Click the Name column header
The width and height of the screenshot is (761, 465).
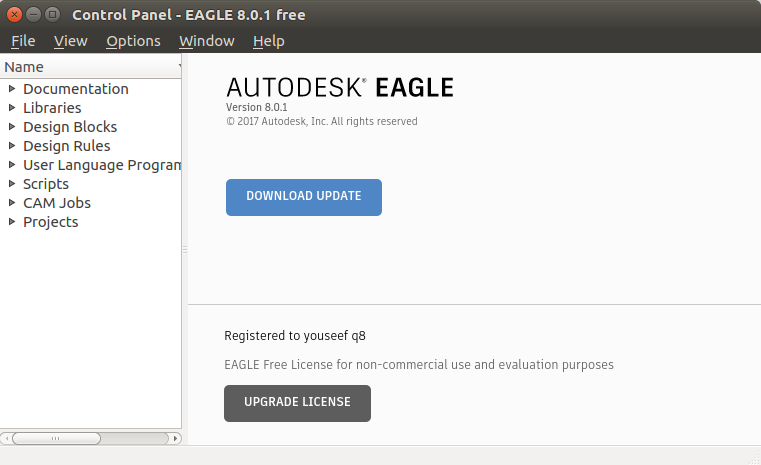tap(90, 67)
